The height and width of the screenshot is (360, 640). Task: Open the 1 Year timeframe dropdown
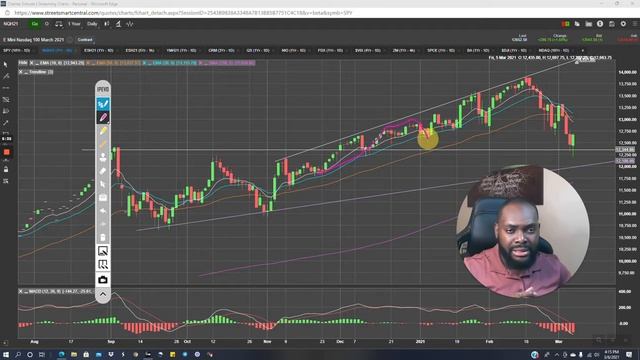click(74, 24)
